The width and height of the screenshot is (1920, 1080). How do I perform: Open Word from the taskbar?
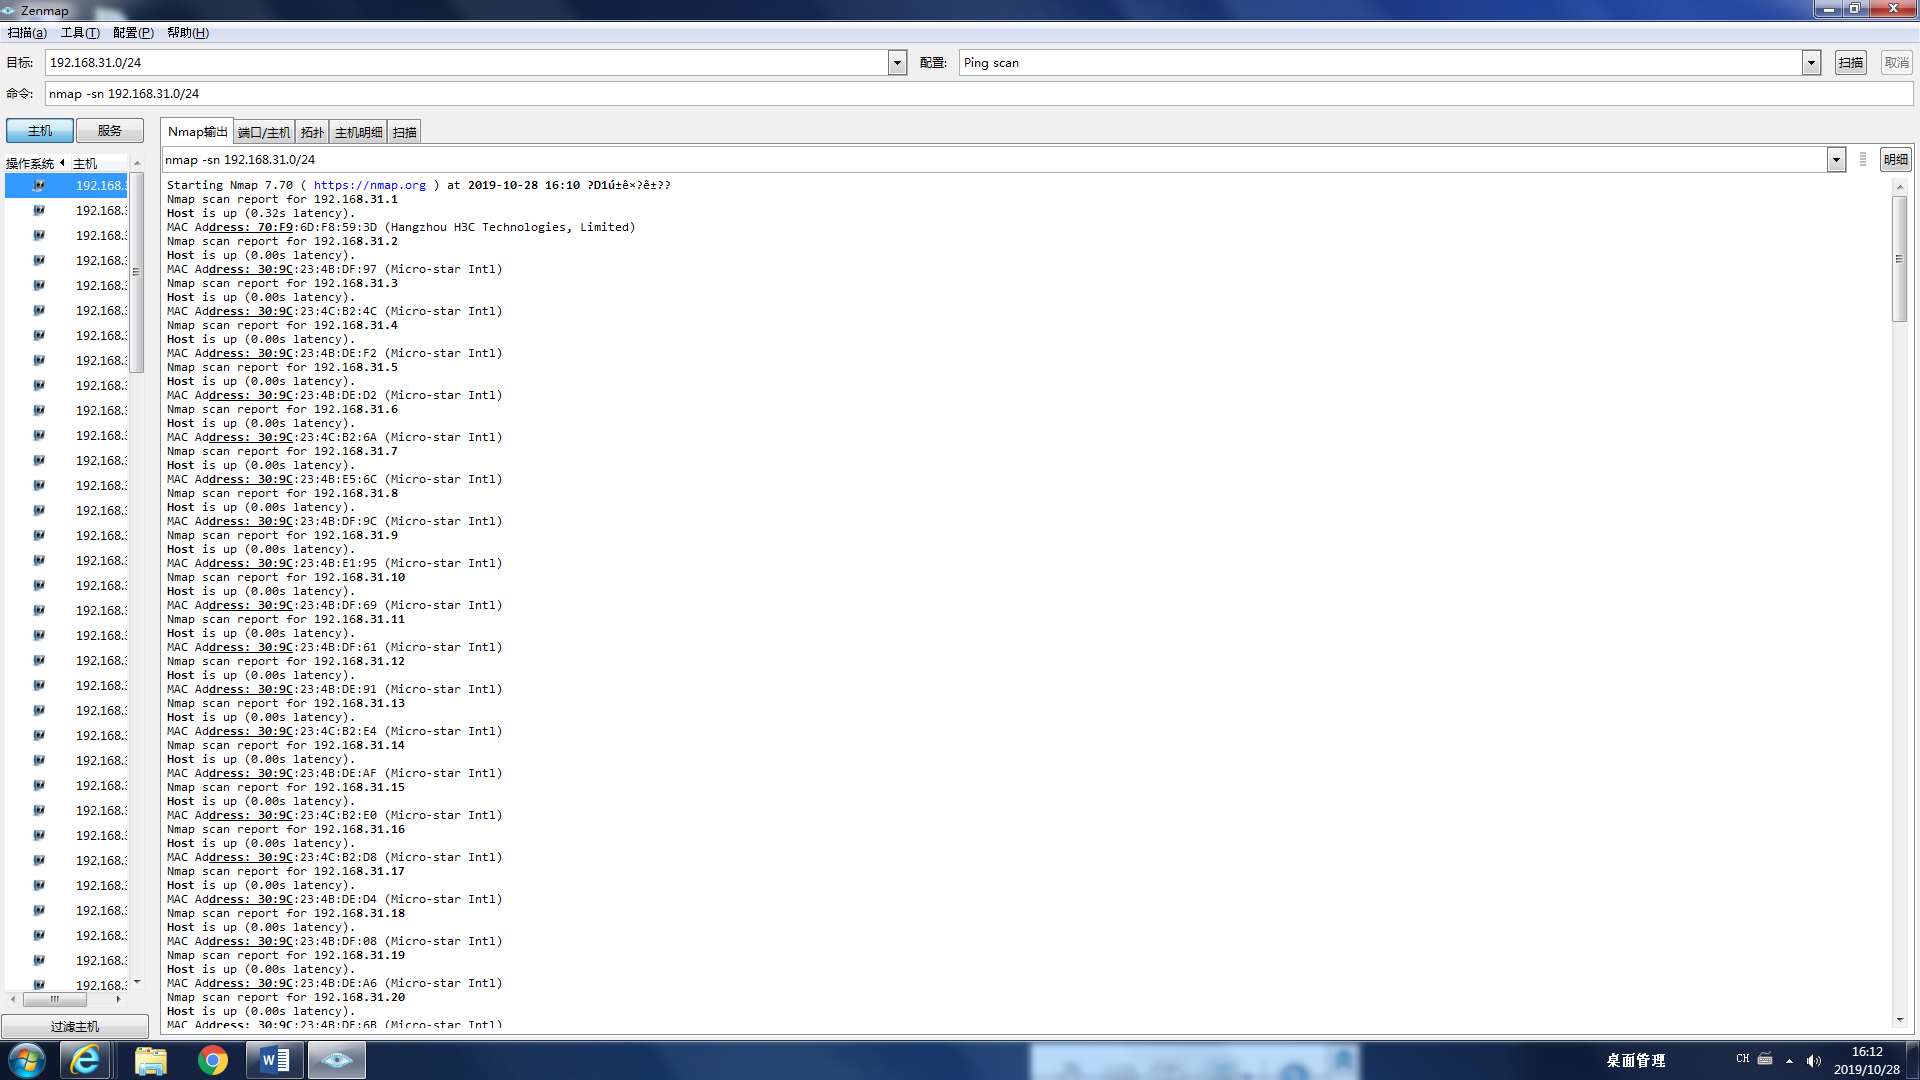[275, 1060]
